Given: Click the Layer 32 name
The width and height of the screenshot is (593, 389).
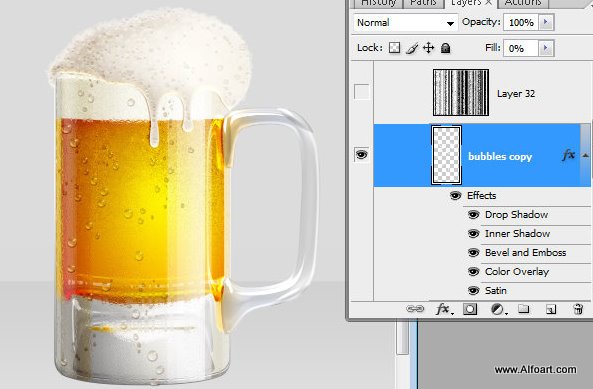Looking at the screenshot, I should [516, 94].
